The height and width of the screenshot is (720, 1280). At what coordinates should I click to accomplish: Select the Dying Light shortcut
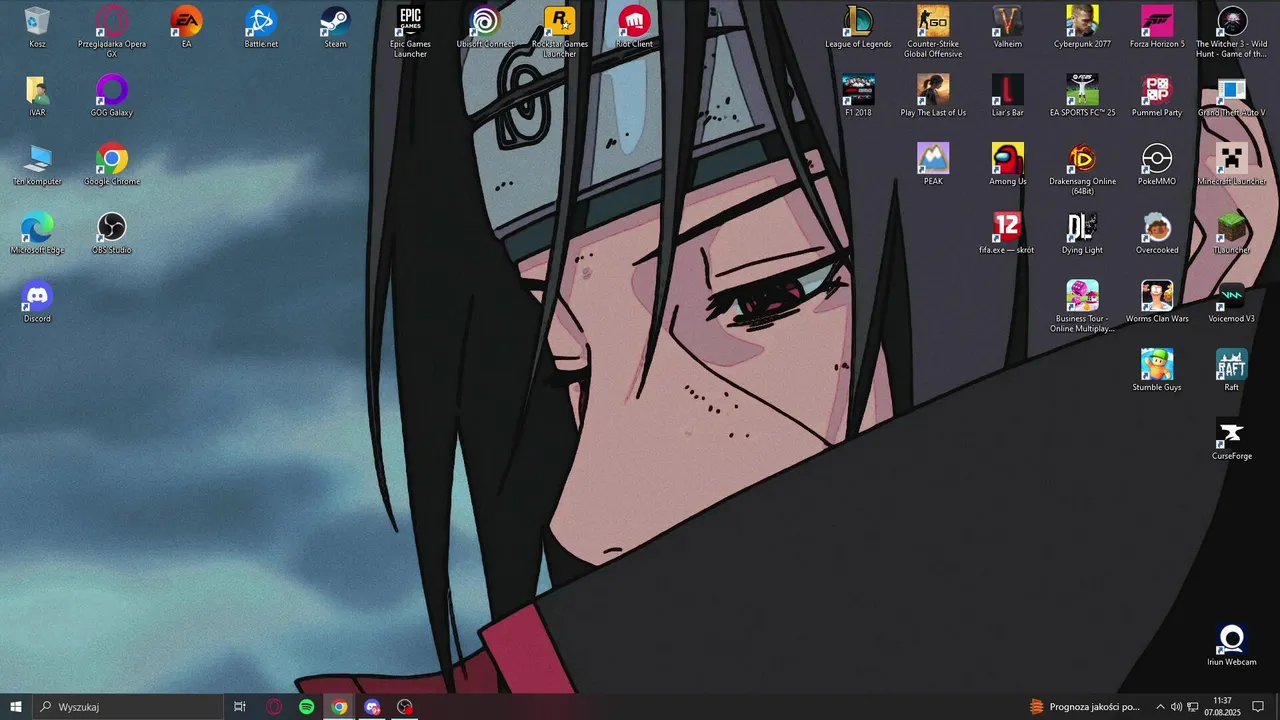coord(1082,234)
